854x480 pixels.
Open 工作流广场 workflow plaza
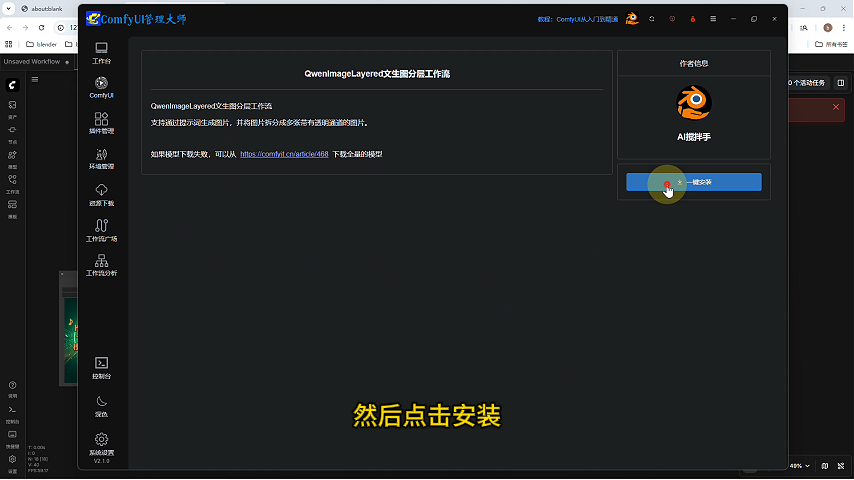(x=101, y=230)
